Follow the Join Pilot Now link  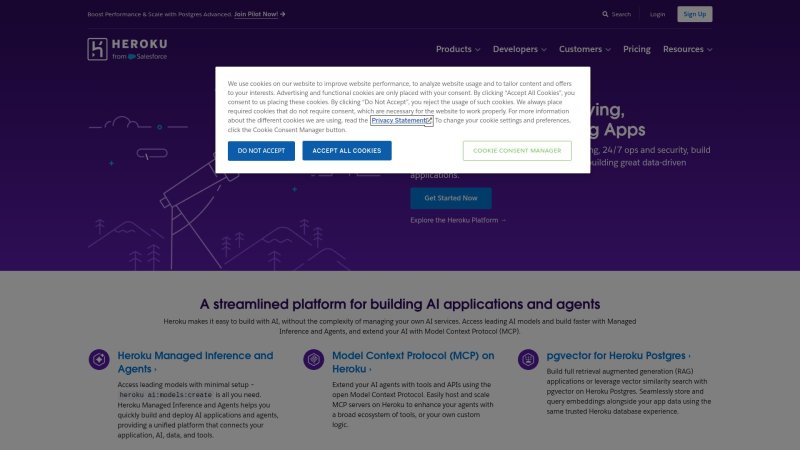[256, 14]
